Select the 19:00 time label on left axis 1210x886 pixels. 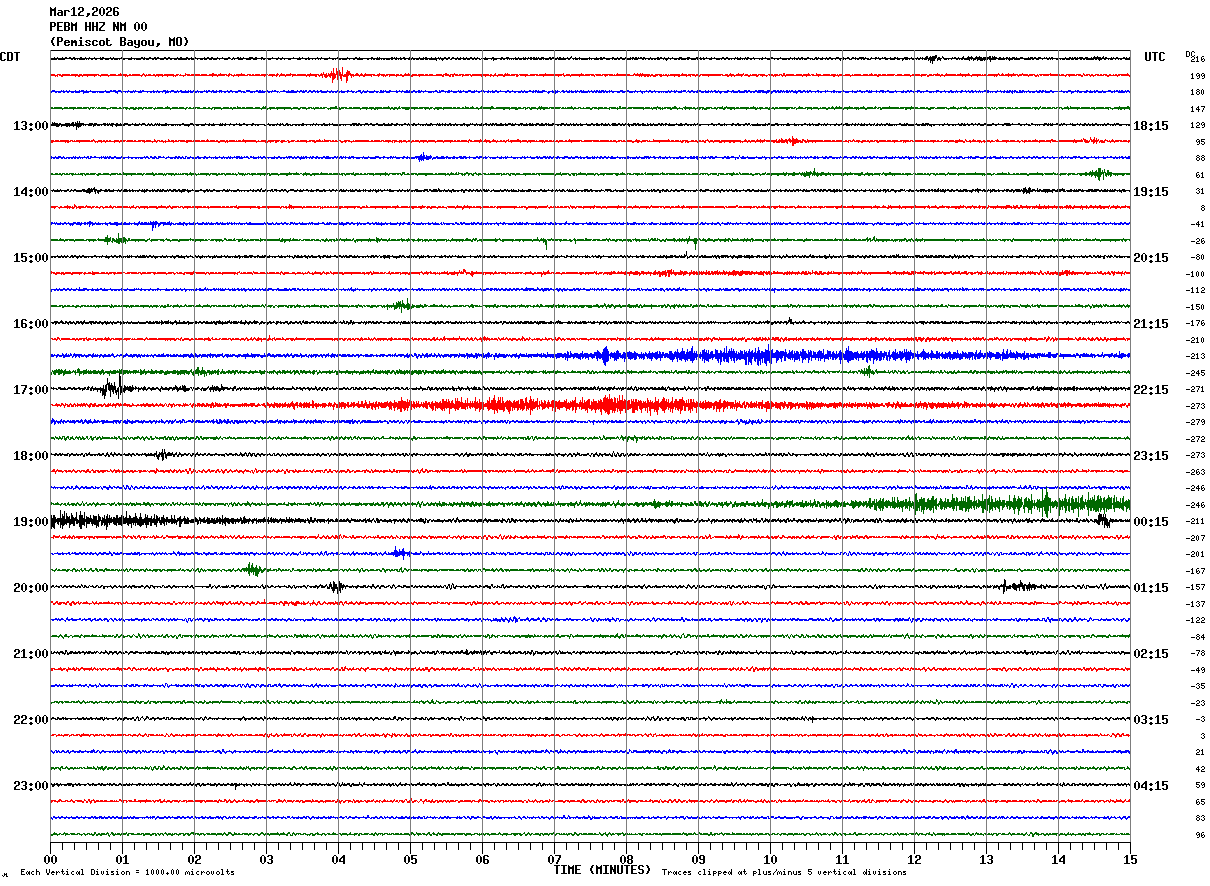(x=30, y=522)
